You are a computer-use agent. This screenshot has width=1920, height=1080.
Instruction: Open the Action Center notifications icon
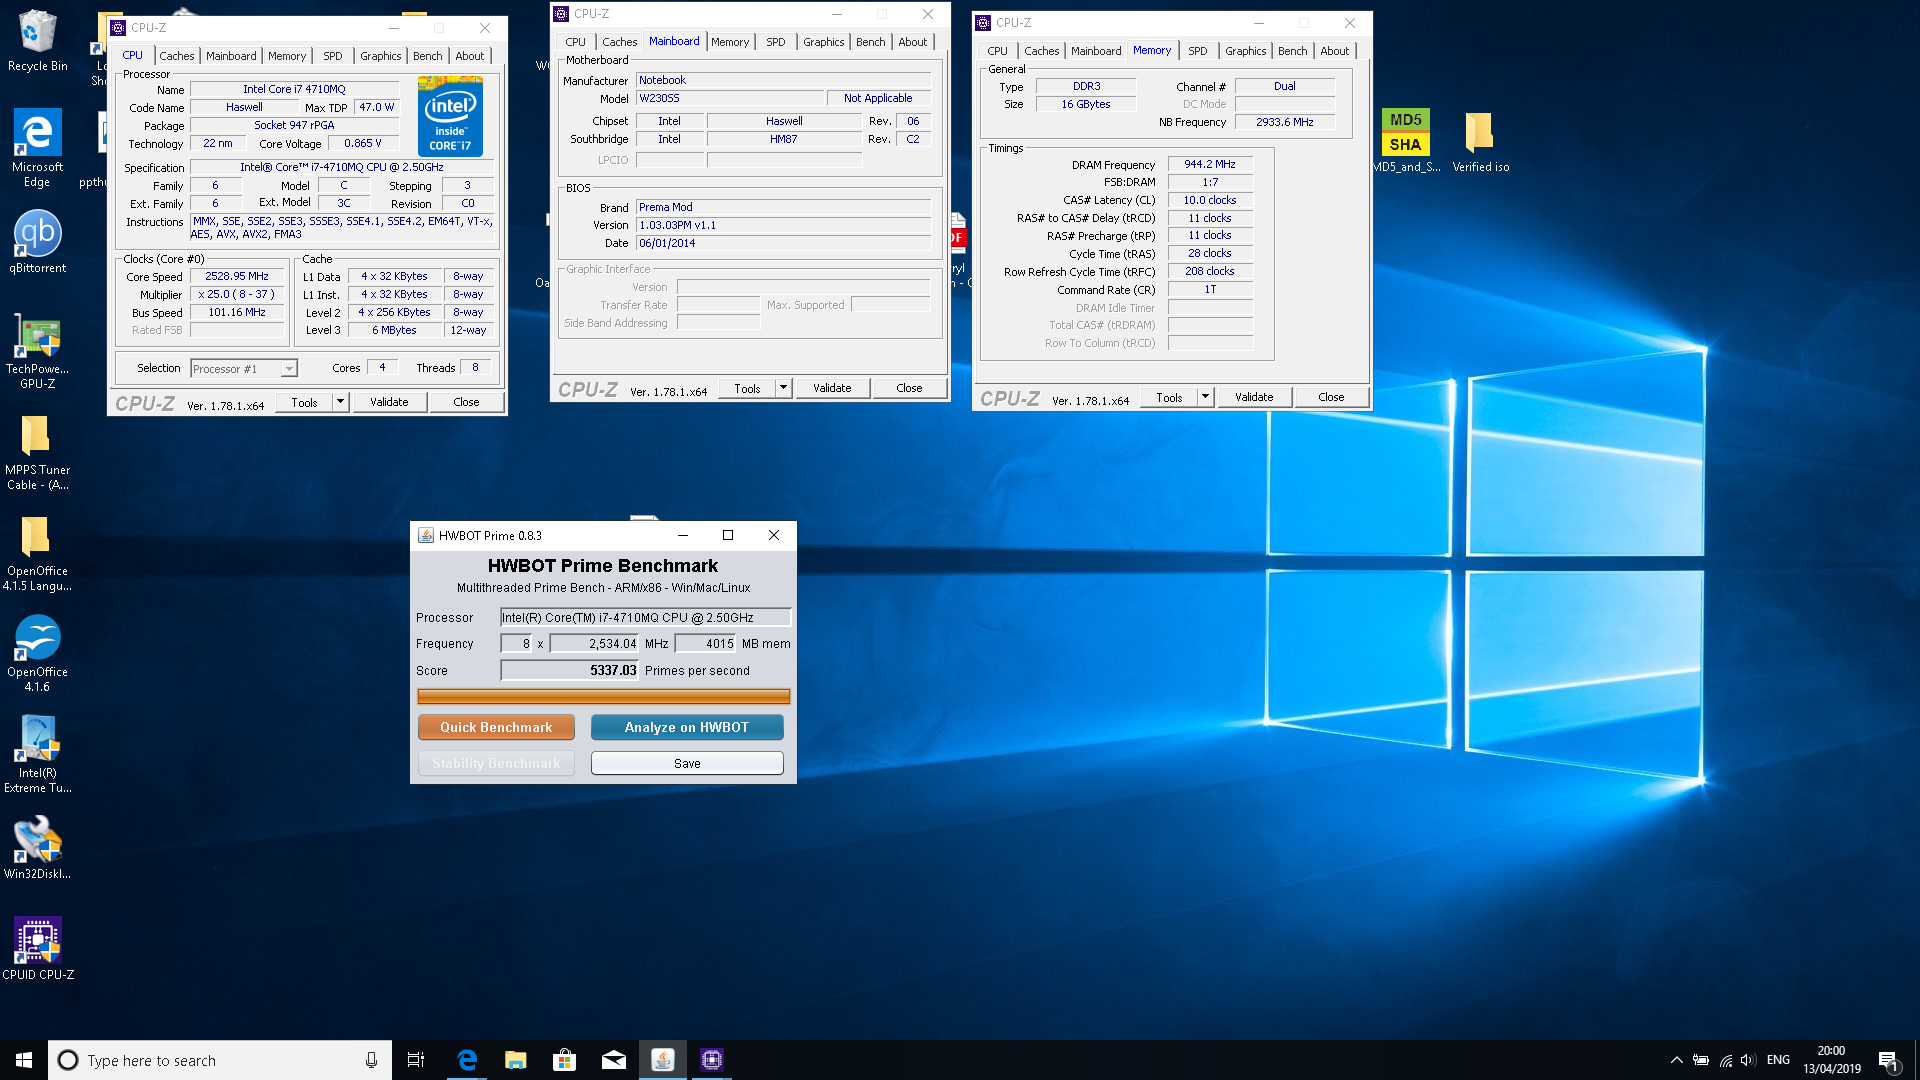point(1888,1060)
